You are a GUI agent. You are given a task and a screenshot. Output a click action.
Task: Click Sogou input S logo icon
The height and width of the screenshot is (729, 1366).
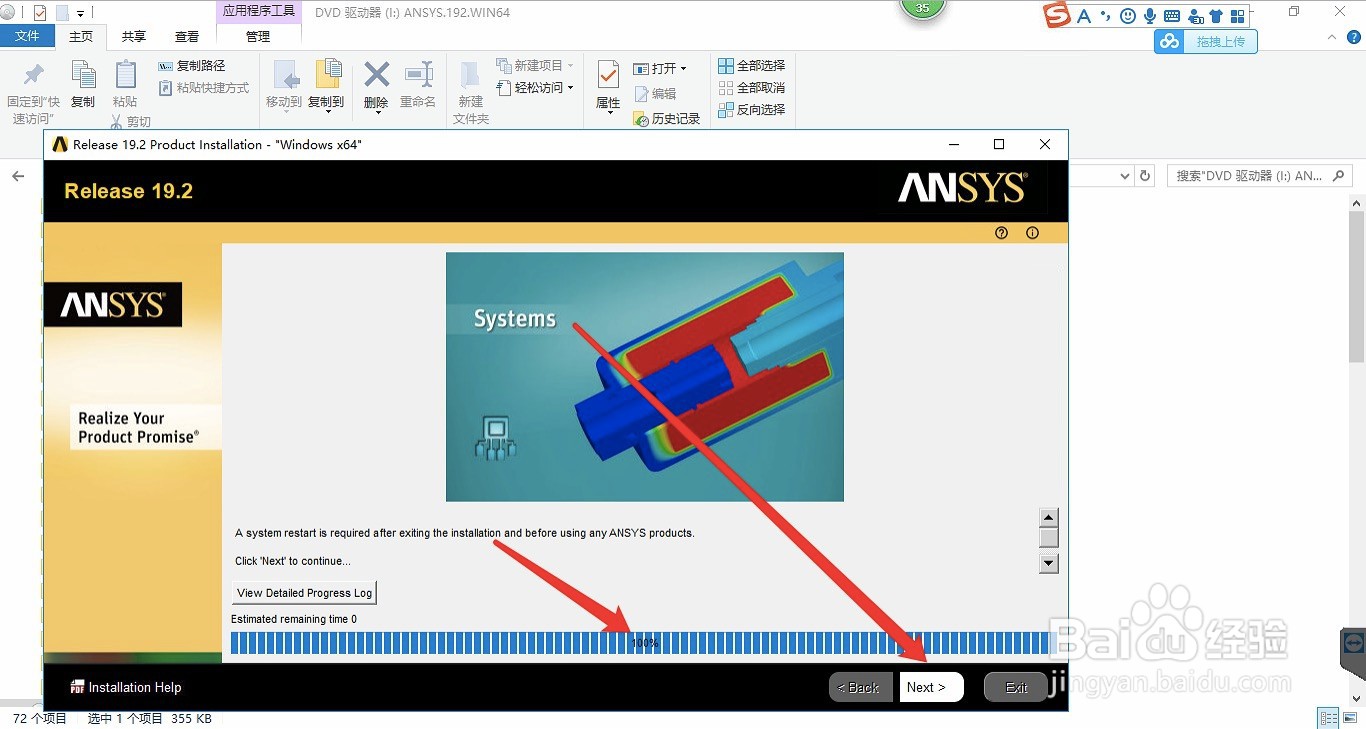pos(1057,15)
